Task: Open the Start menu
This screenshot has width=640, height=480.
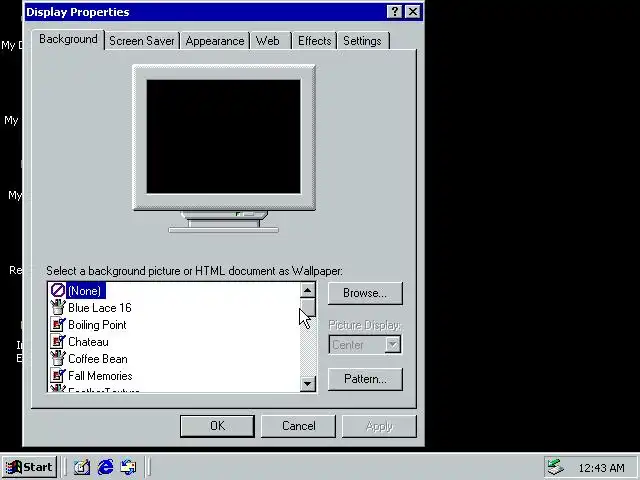Action: coord(29,467)
